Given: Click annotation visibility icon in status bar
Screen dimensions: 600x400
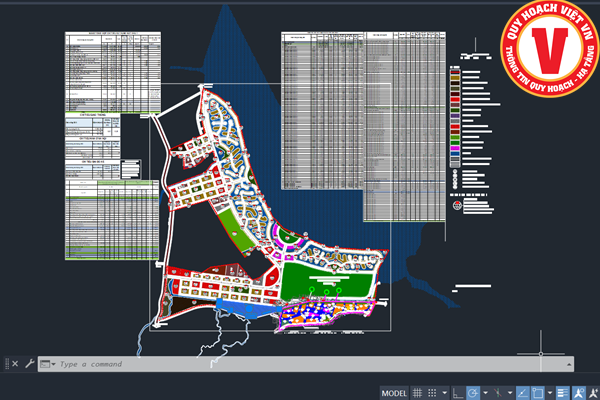Looking at the screenshot, I should click(x=577, y=392).
